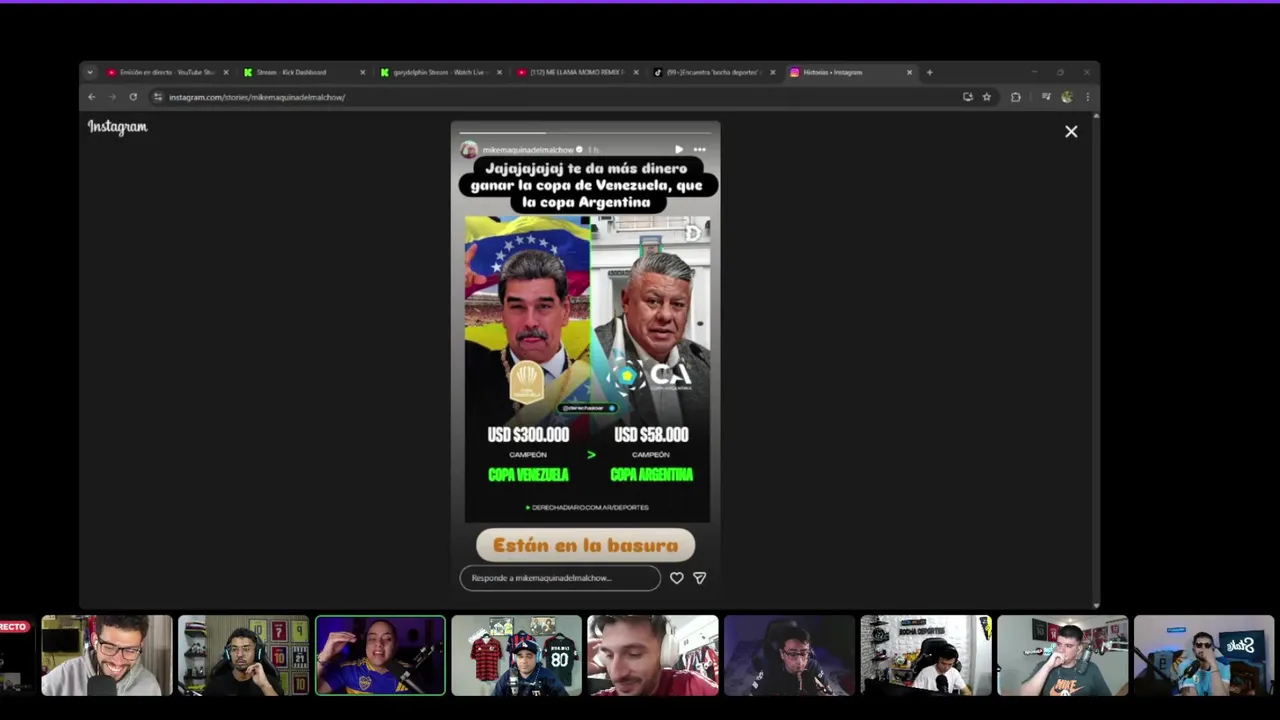Viewport: 1280px width, 720px height.
Task: Close the YouTube Studio tab
Action: 226,72
